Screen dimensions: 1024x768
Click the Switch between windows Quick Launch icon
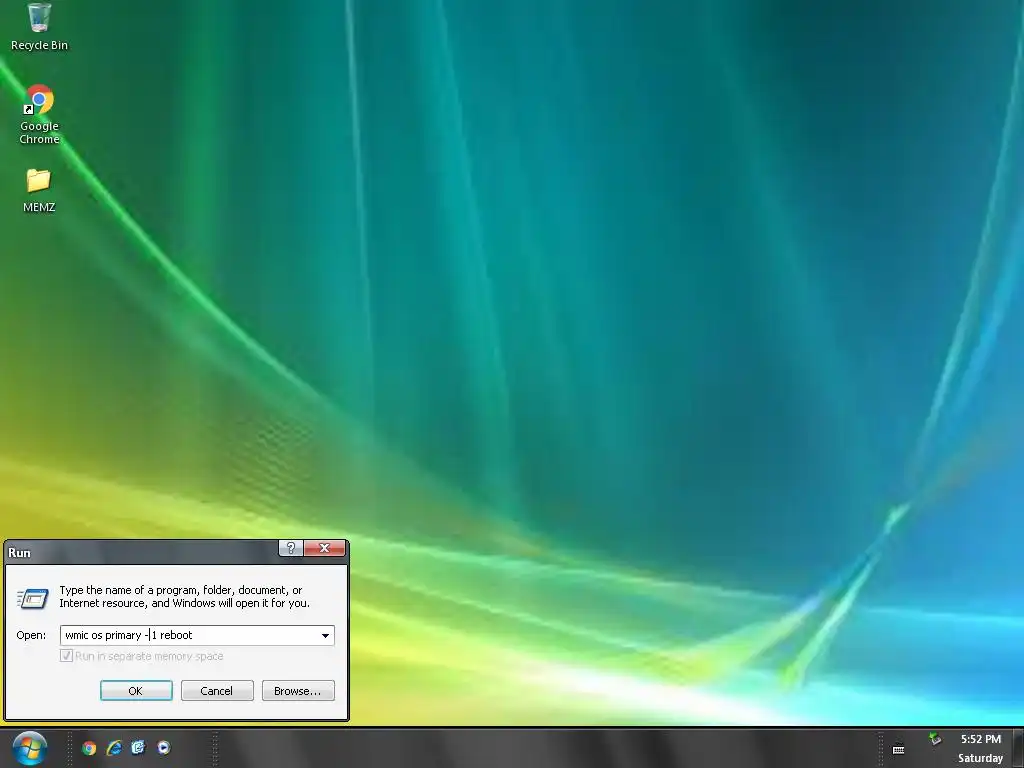click(138, 748)
